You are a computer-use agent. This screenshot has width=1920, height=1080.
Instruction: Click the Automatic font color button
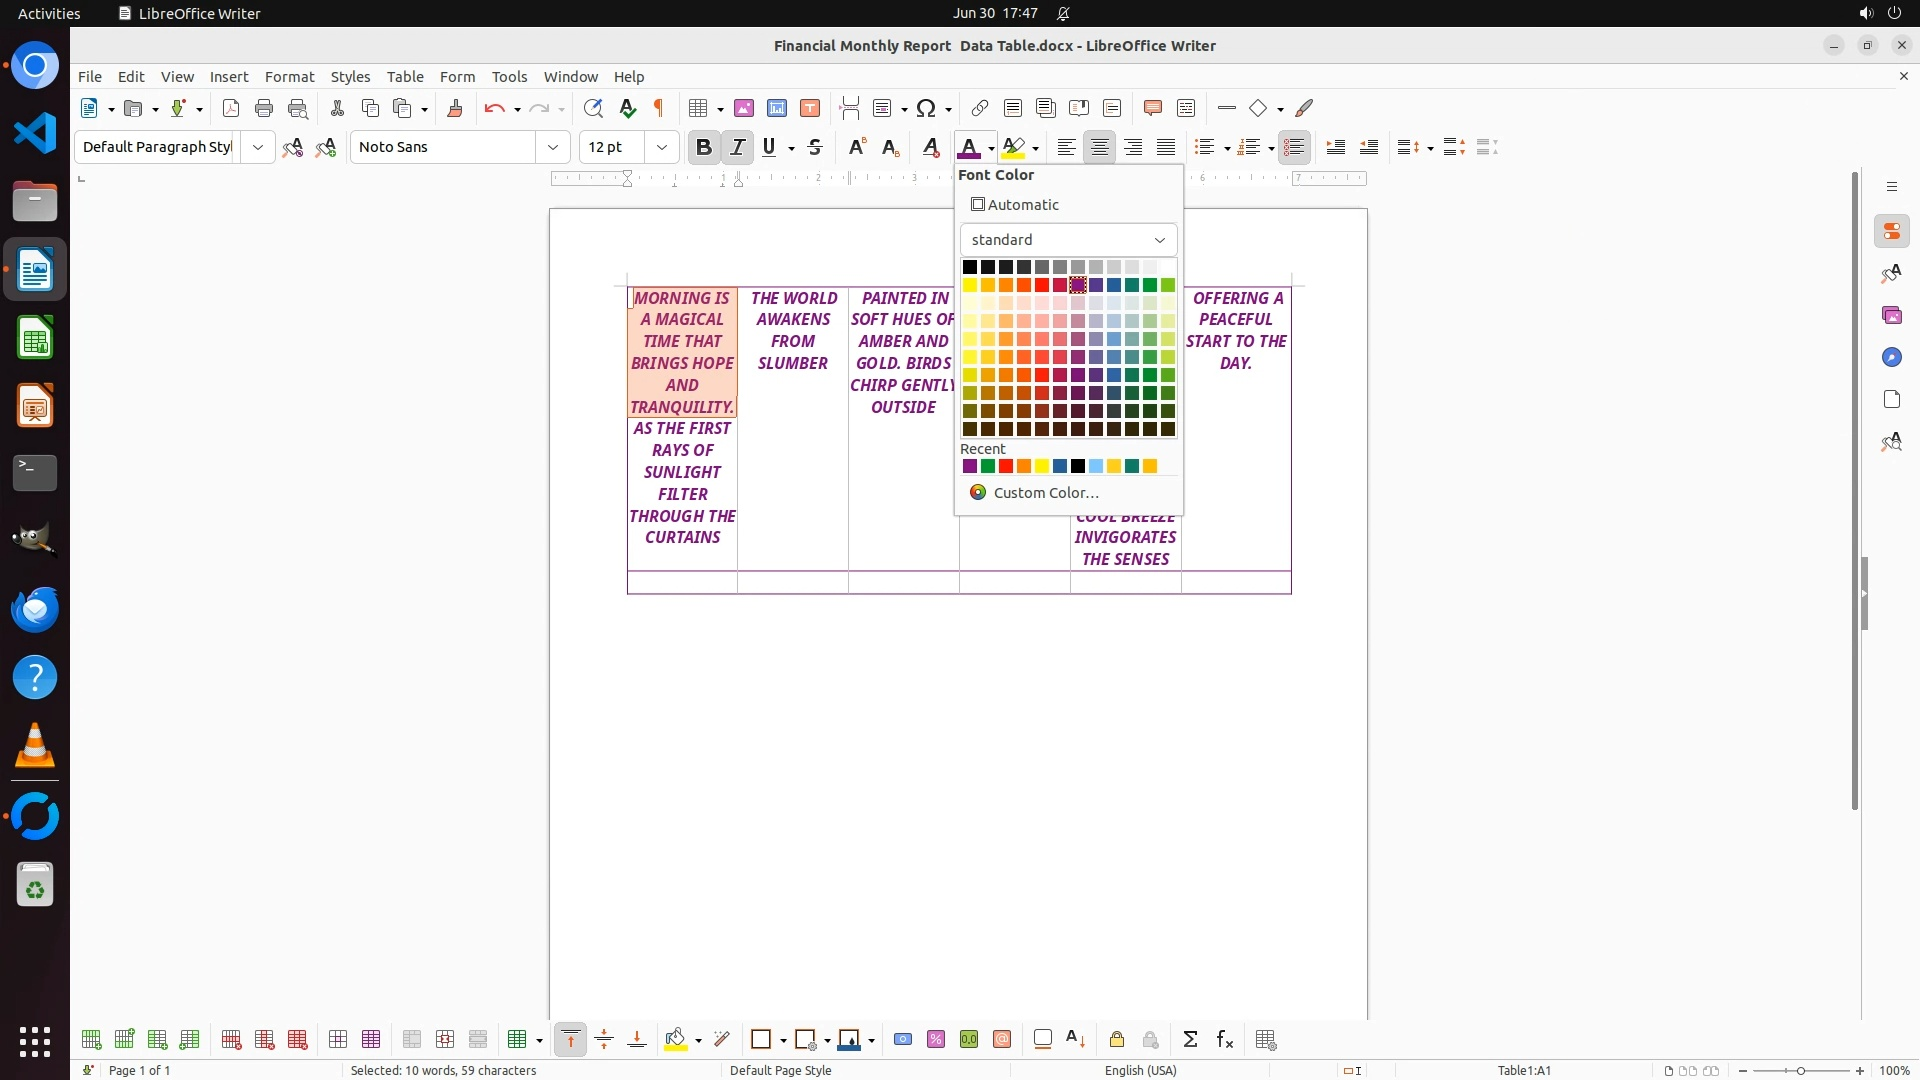pyautogui.click(x=1015, y=204)
